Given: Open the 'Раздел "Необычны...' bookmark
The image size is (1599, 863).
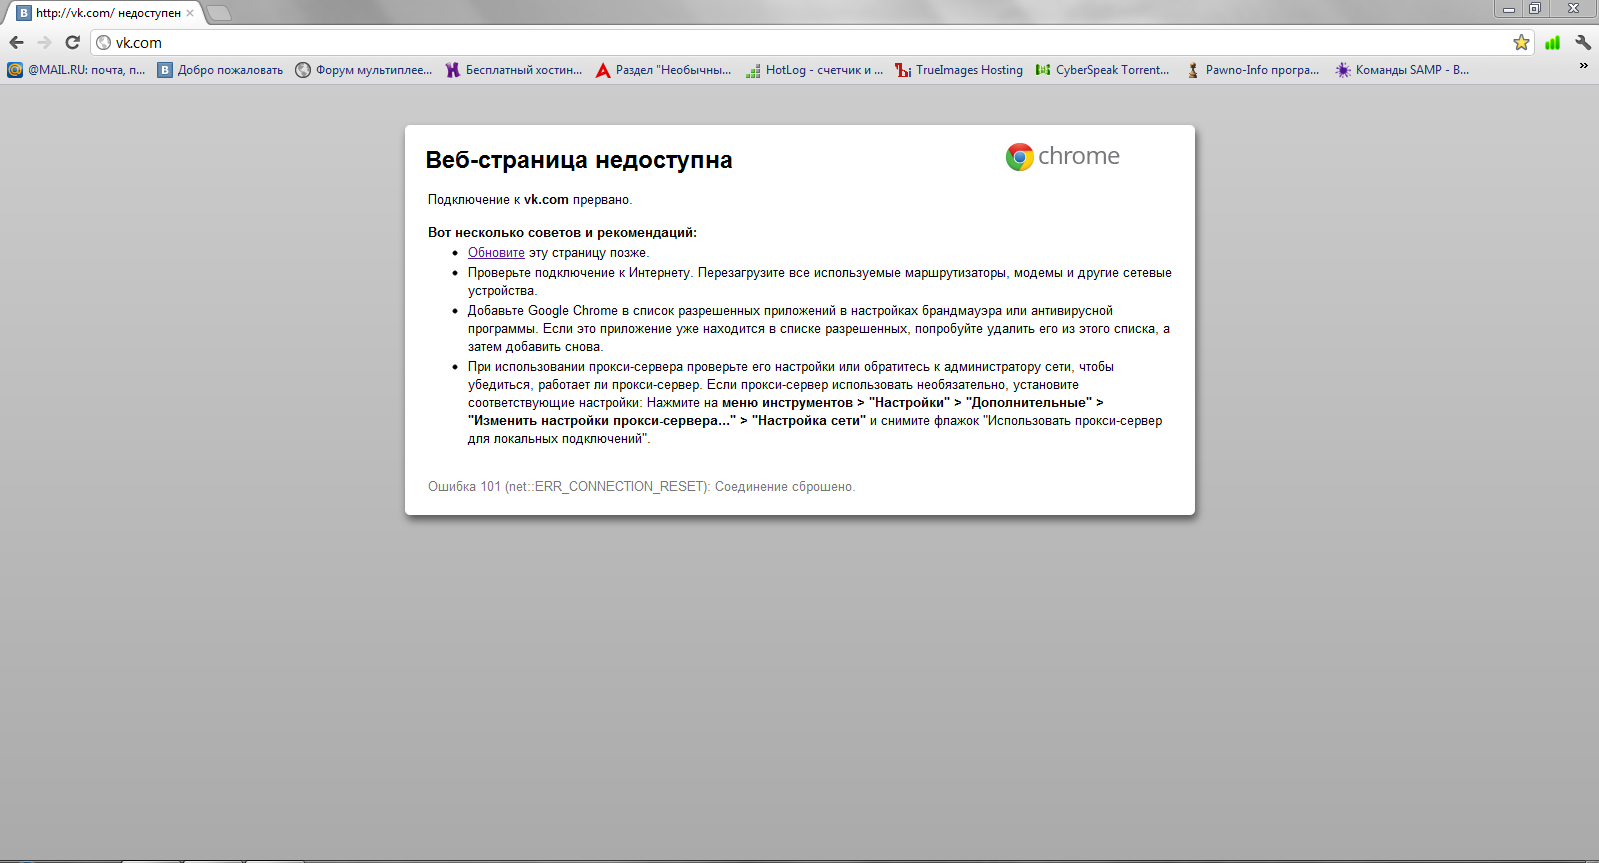Looking at the screenshot, I should click(x=664, y=70).
